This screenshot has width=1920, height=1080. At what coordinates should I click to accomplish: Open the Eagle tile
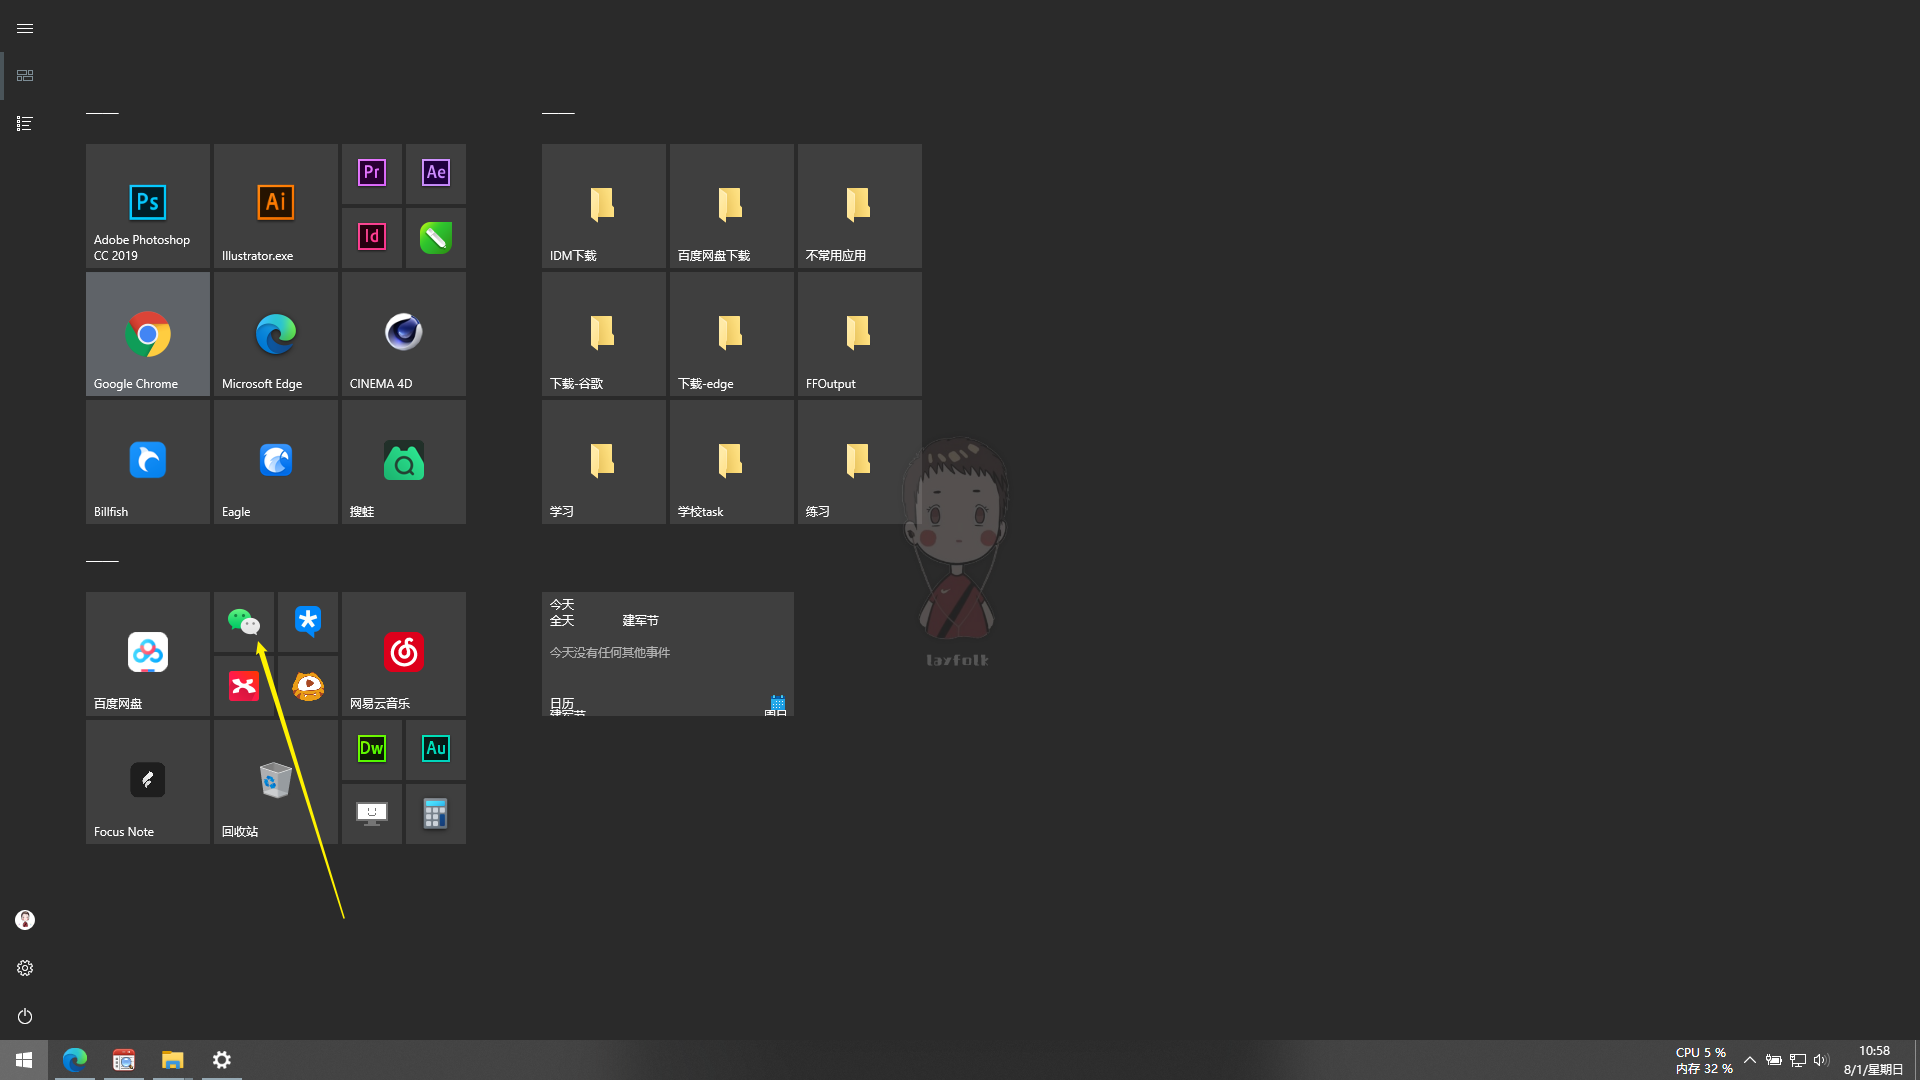pos(275,461)
